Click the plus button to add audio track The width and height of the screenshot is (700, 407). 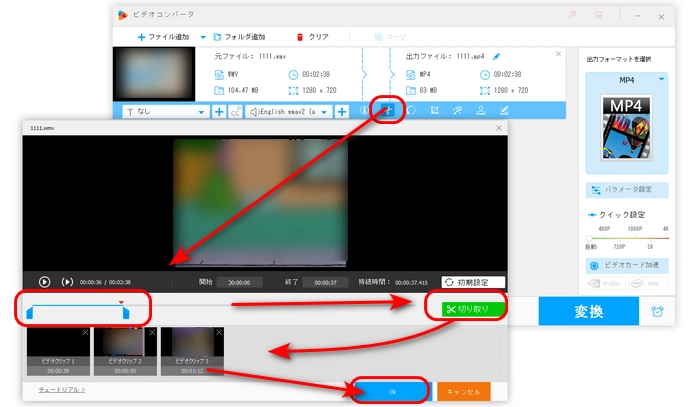(x=342, y=112)
